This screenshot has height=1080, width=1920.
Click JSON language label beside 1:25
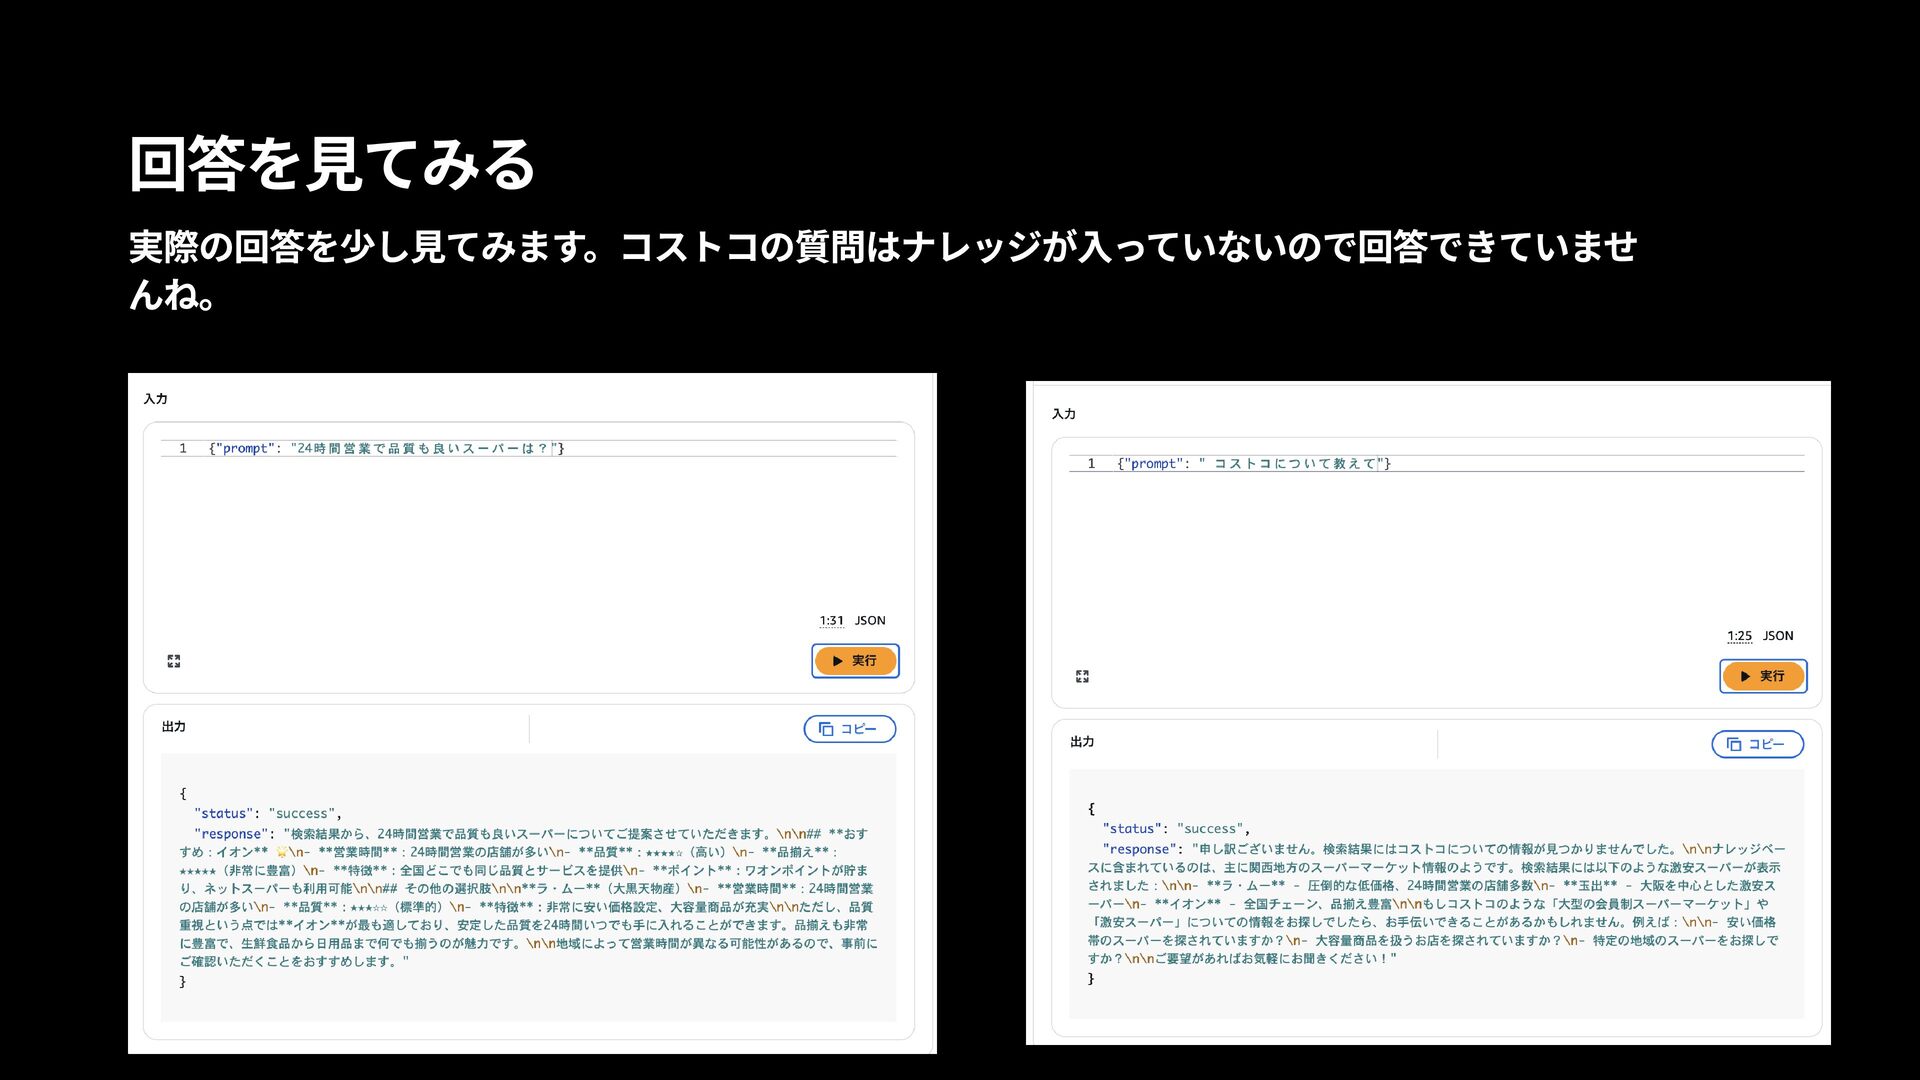coord(1778,636)
